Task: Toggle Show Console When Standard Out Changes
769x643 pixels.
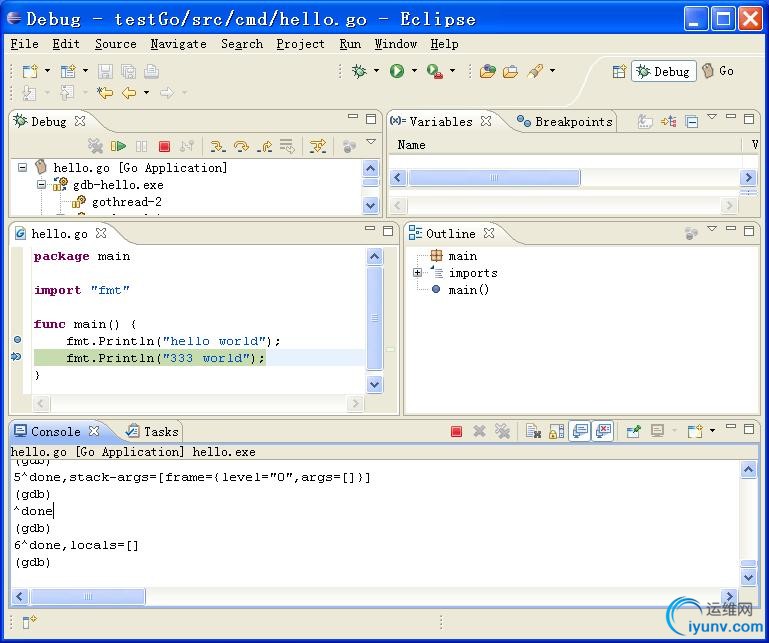Action: (580, 431)
